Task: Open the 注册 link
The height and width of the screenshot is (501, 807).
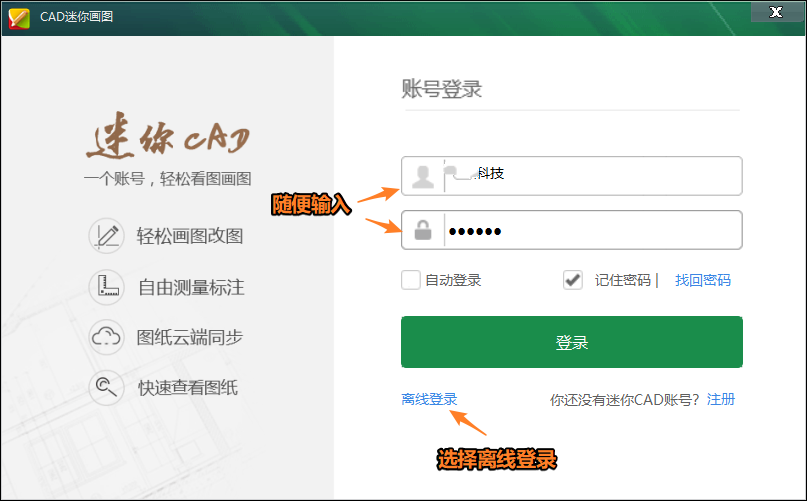Action: 721,399
